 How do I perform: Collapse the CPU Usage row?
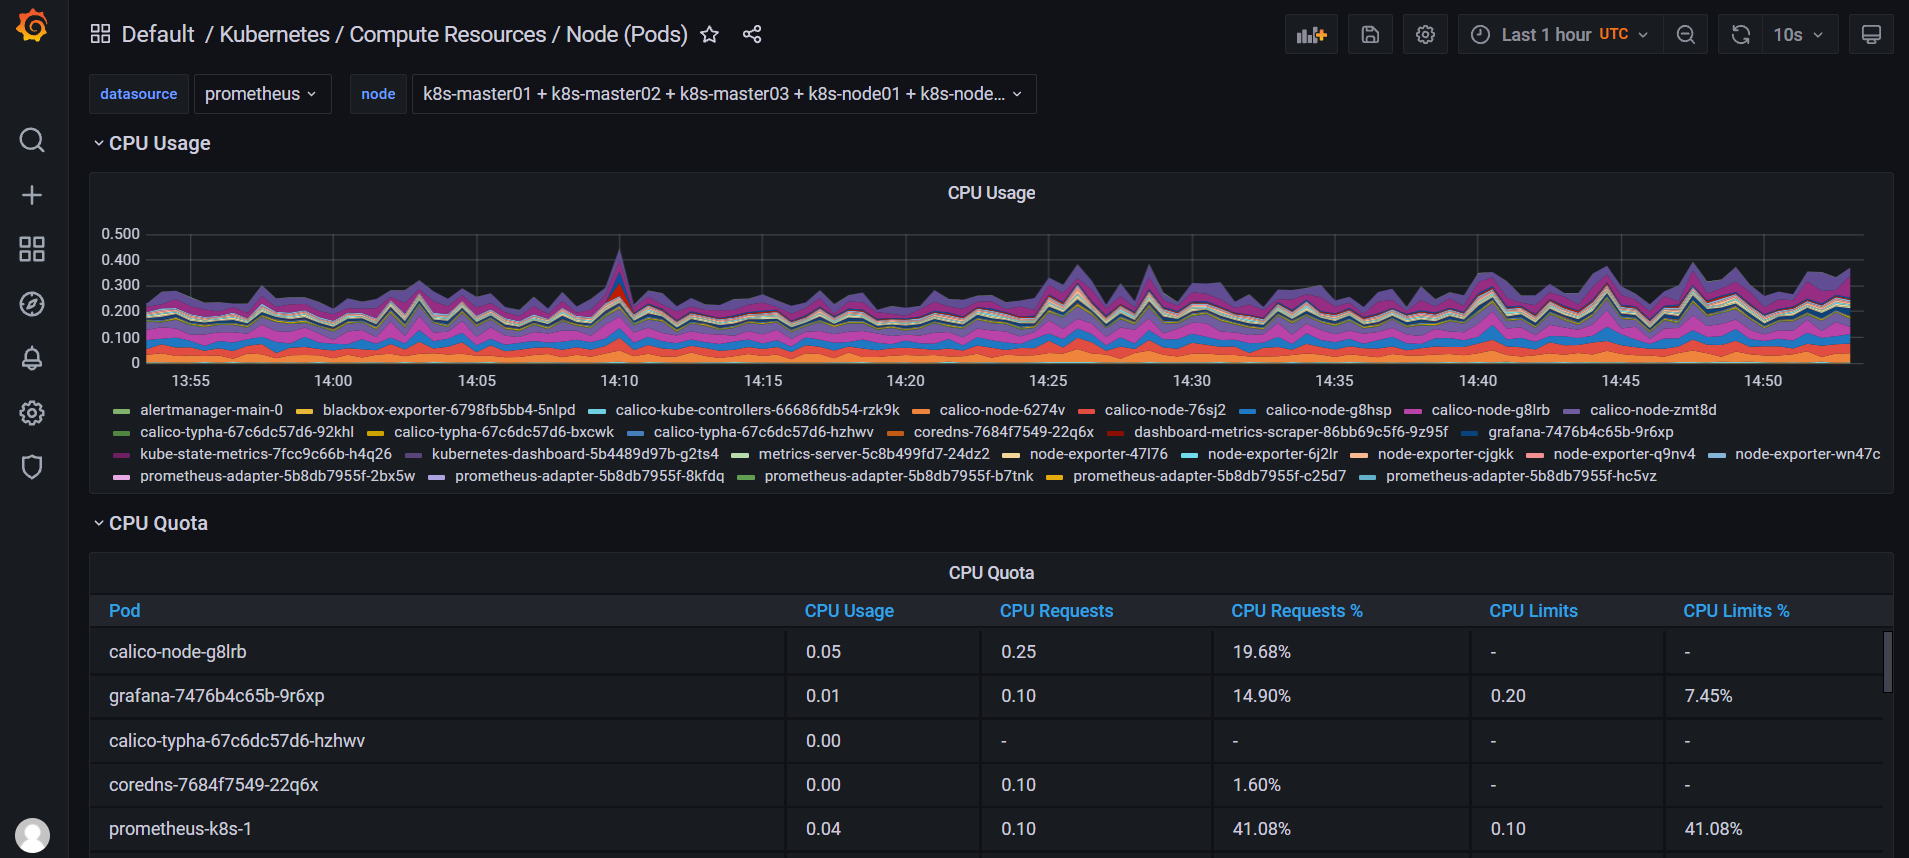tap(151, 143)
